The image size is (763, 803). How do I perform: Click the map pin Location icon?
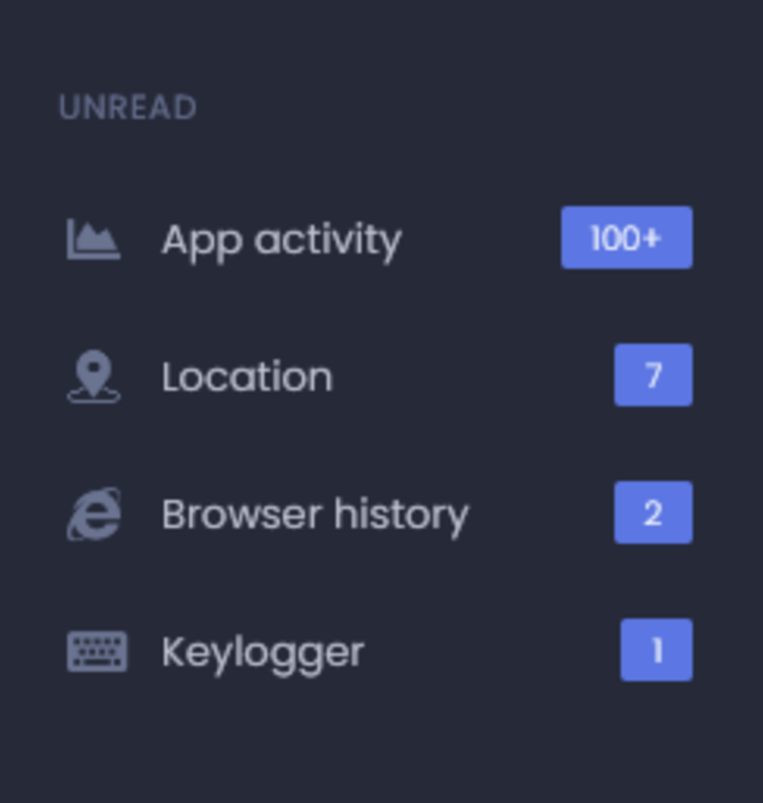94,377
